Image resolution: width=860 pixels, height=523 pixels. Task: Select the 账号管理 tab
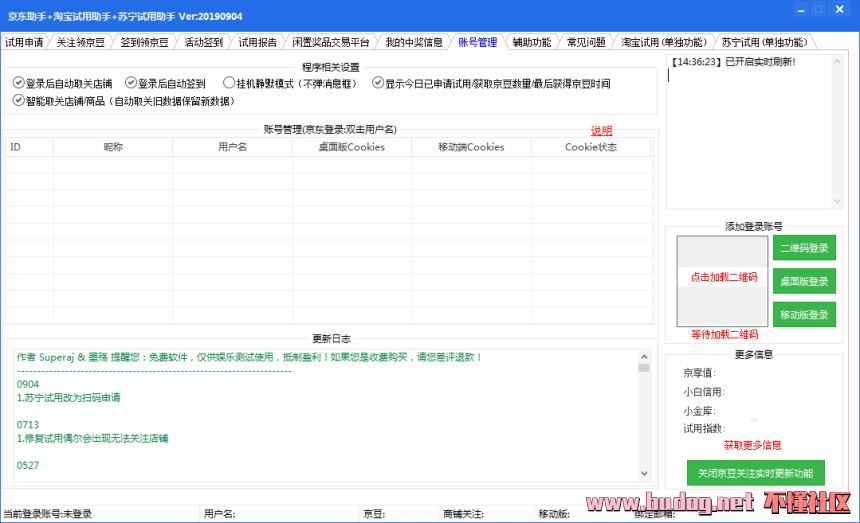[478, 42]
